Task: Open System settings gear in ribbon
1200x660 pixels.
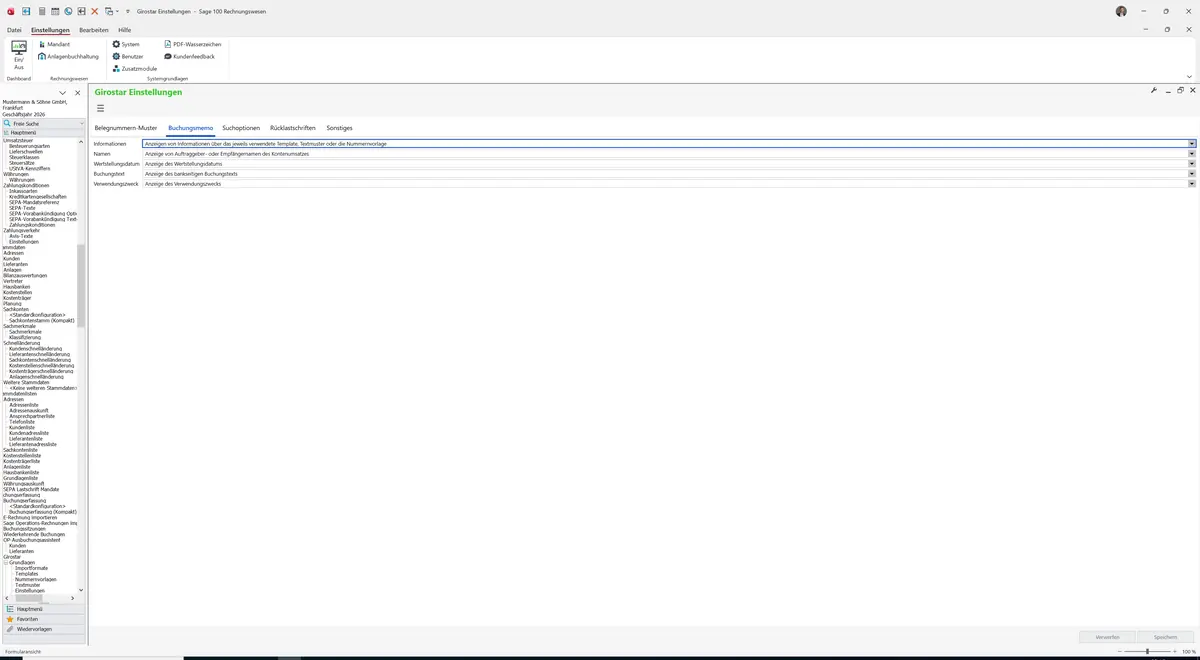Action: pos(126,44)
